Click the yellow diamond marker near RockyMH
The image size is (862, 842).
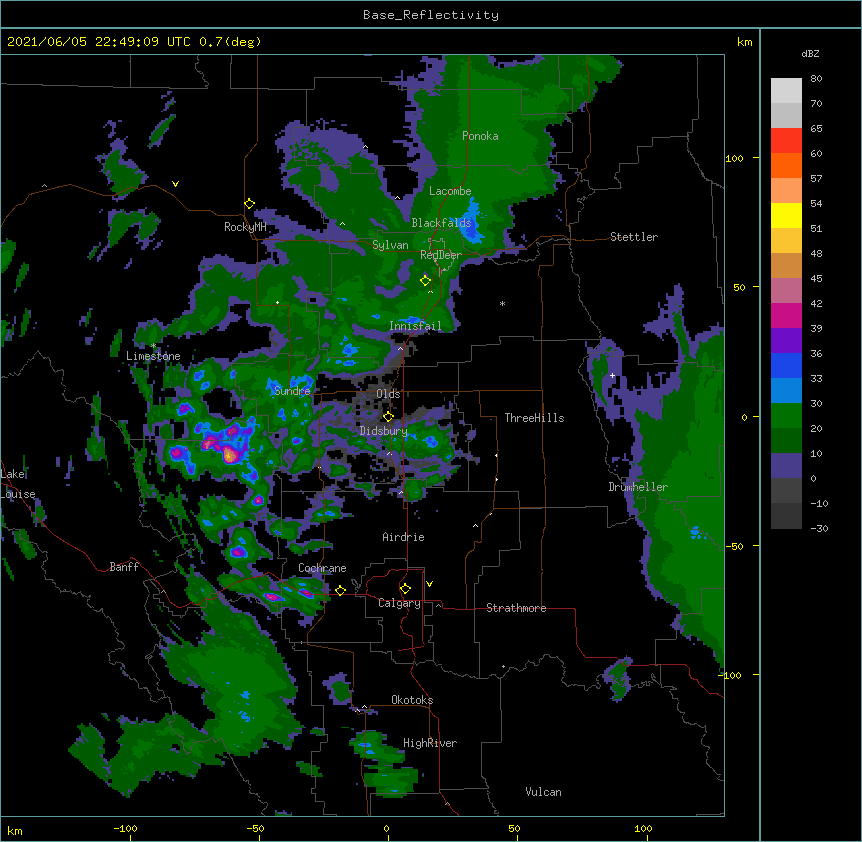[249, 204]
